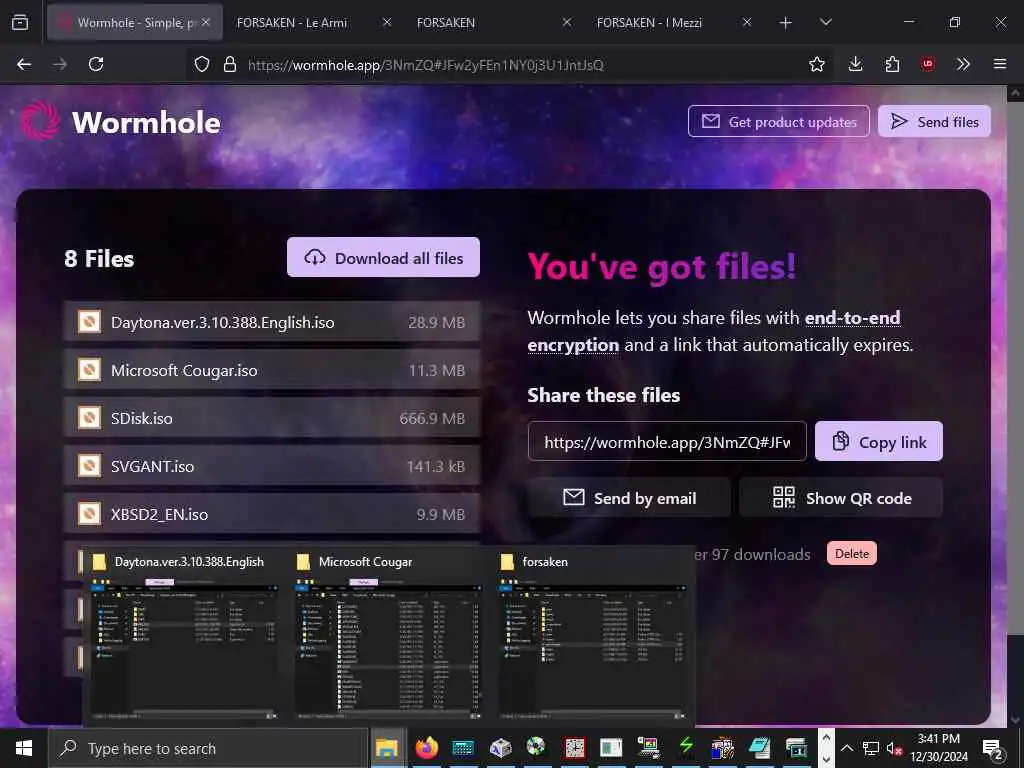Image resolution: width=1024 pixels, height=768 pixels.
Task: Select the SDisk.iso file row
Action: [272, 418]
